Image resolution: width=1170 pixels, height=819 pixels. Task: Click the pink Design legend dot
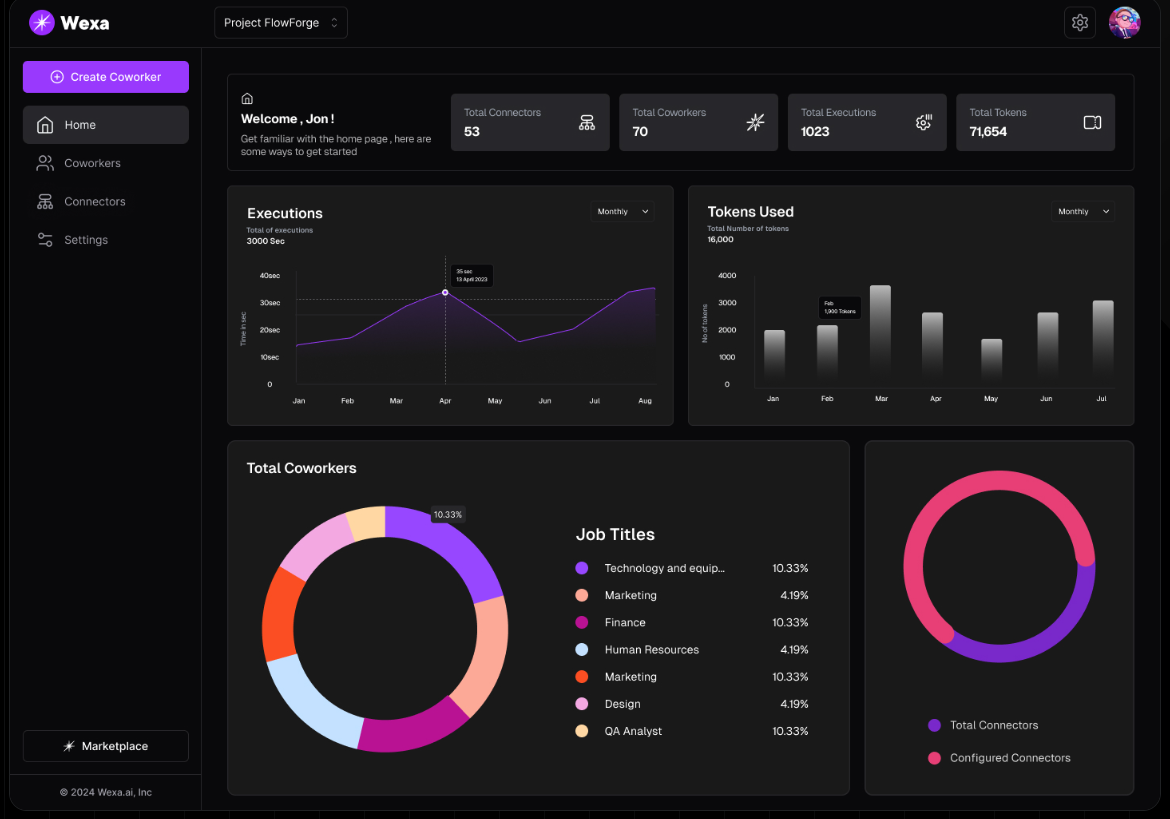tap(582, 704)
